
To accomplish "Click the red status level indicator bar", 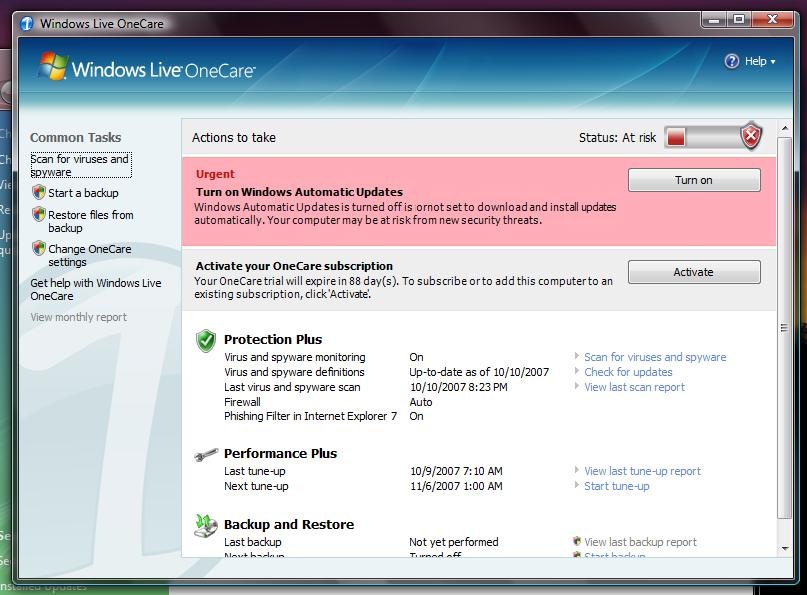I will tap(676, 137).
